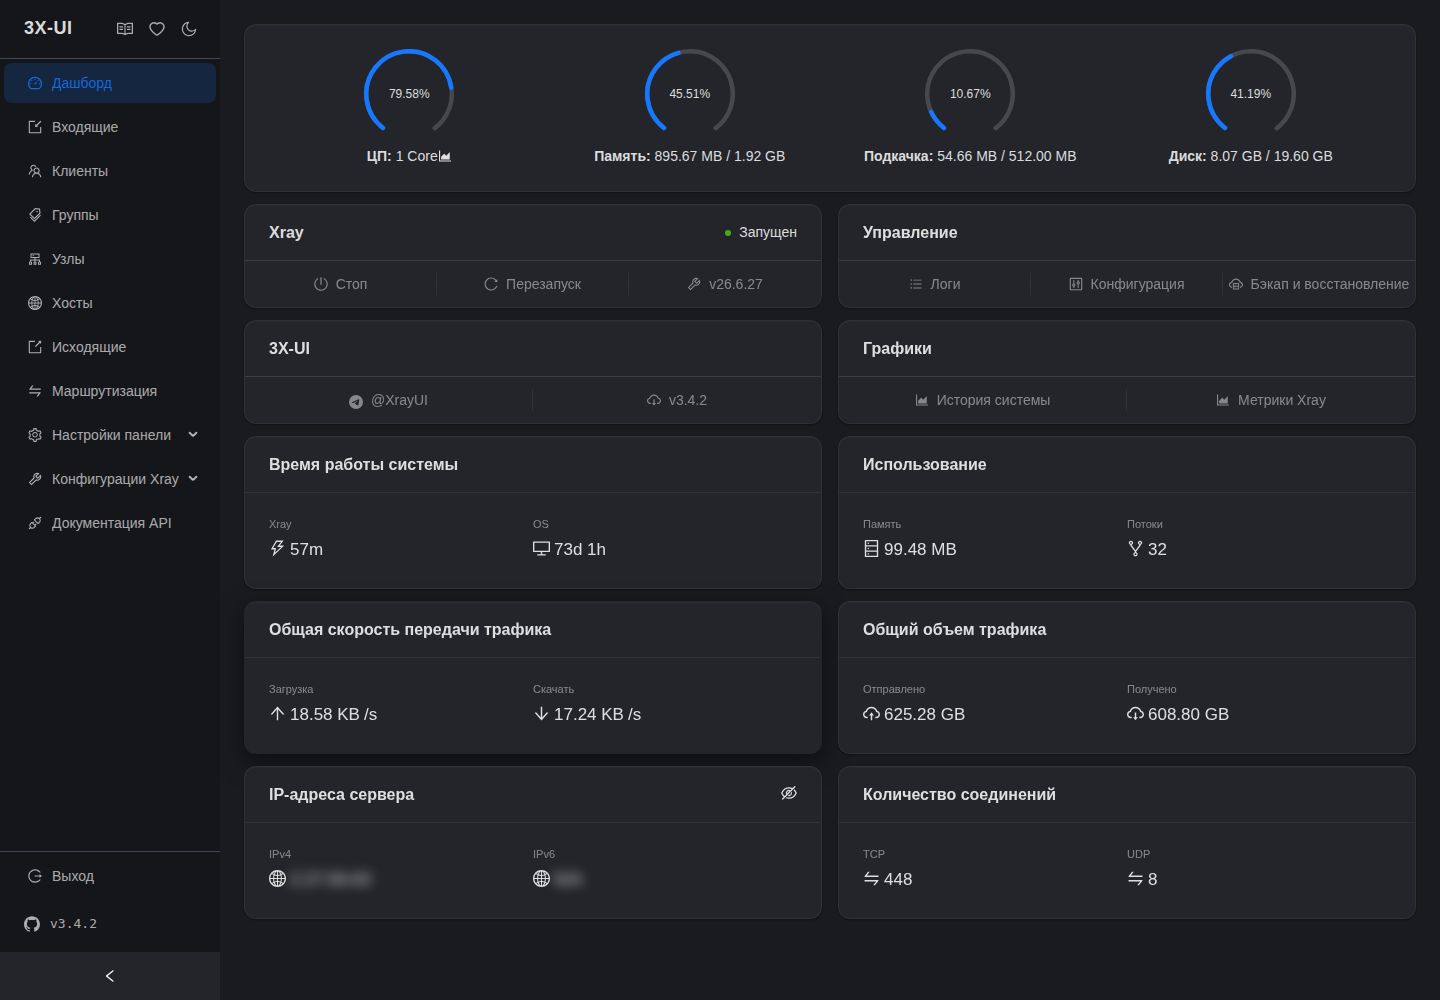Click the sent cloud icon near 625.28 GB

tap(872, 714)
